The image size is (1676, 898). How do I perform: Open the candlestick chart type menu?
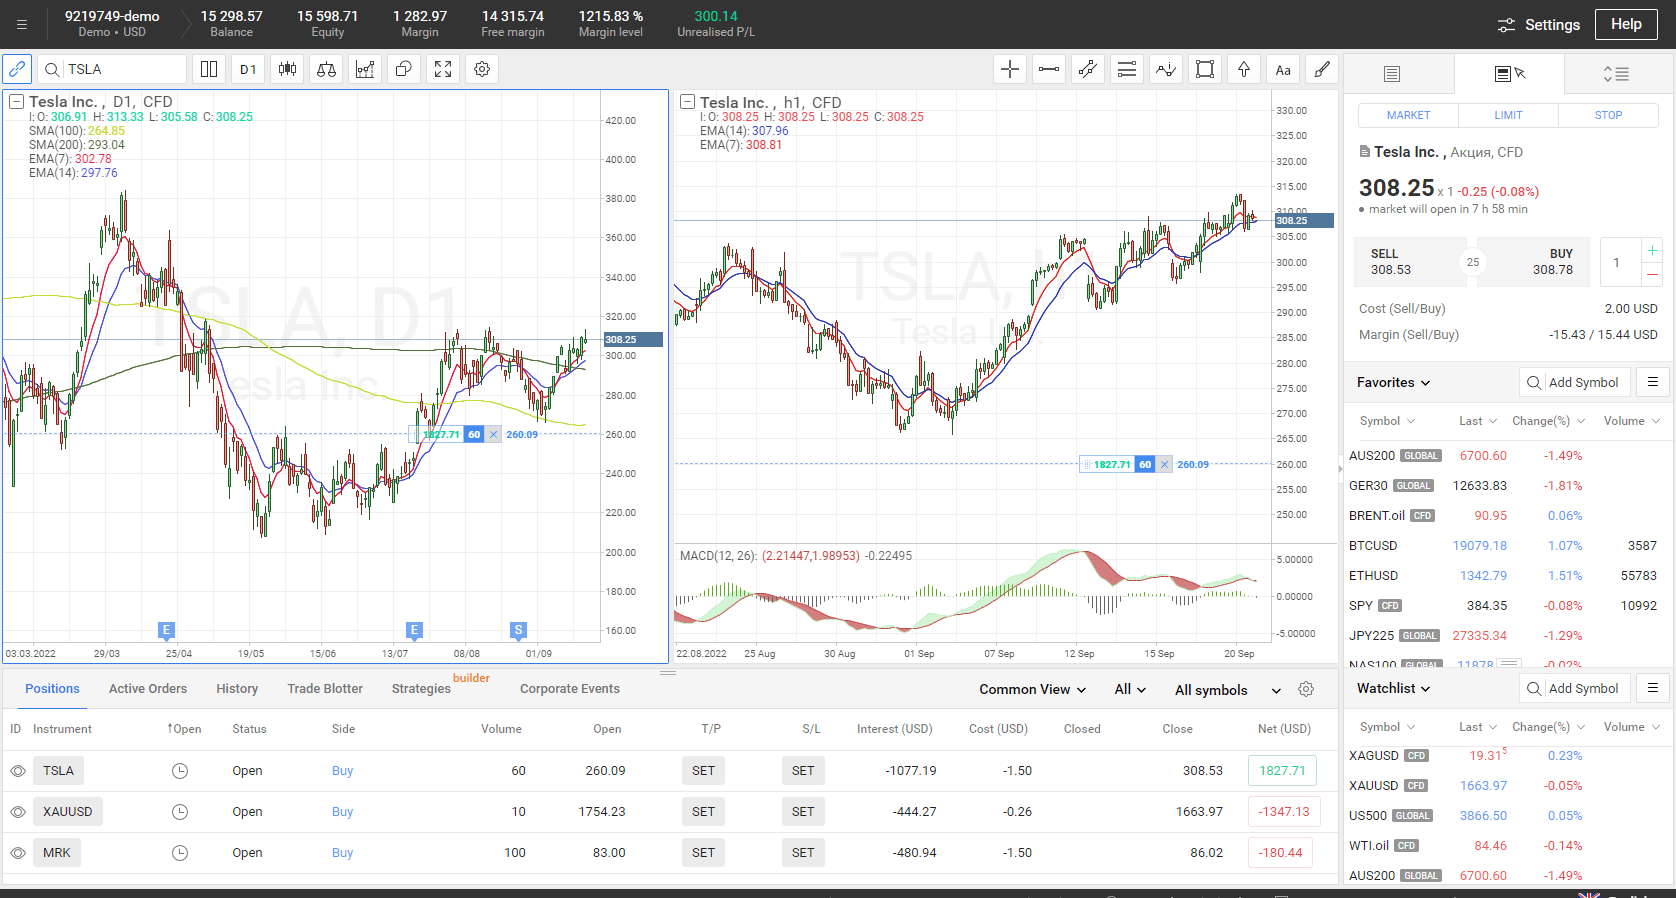coord(287,69)
